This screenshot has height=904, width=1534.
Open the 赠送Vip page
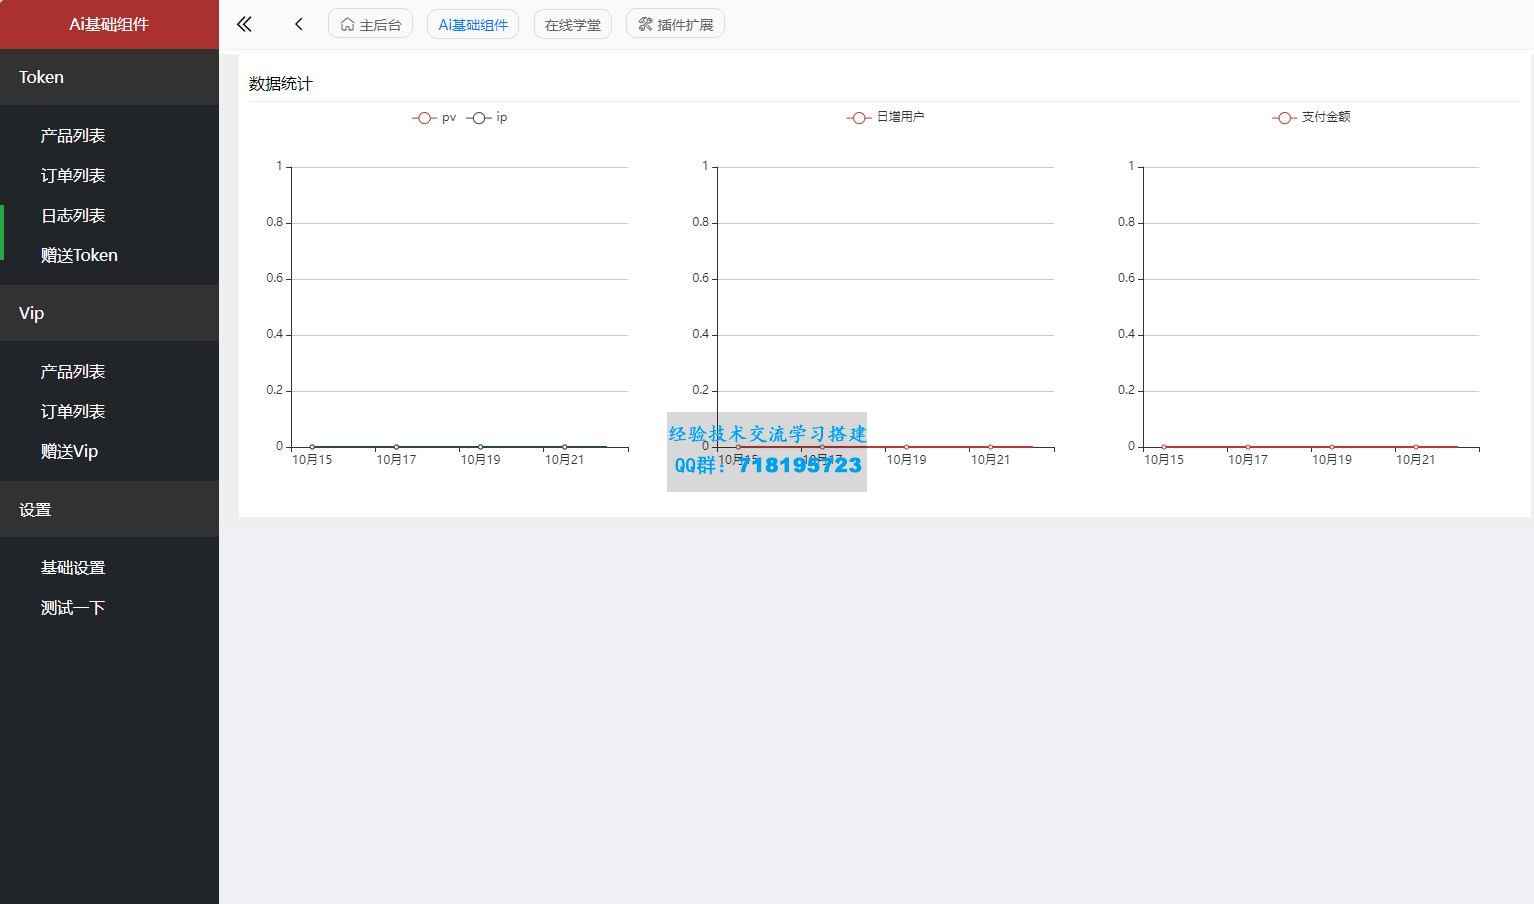pyautogui.click(x=69, y=451)
